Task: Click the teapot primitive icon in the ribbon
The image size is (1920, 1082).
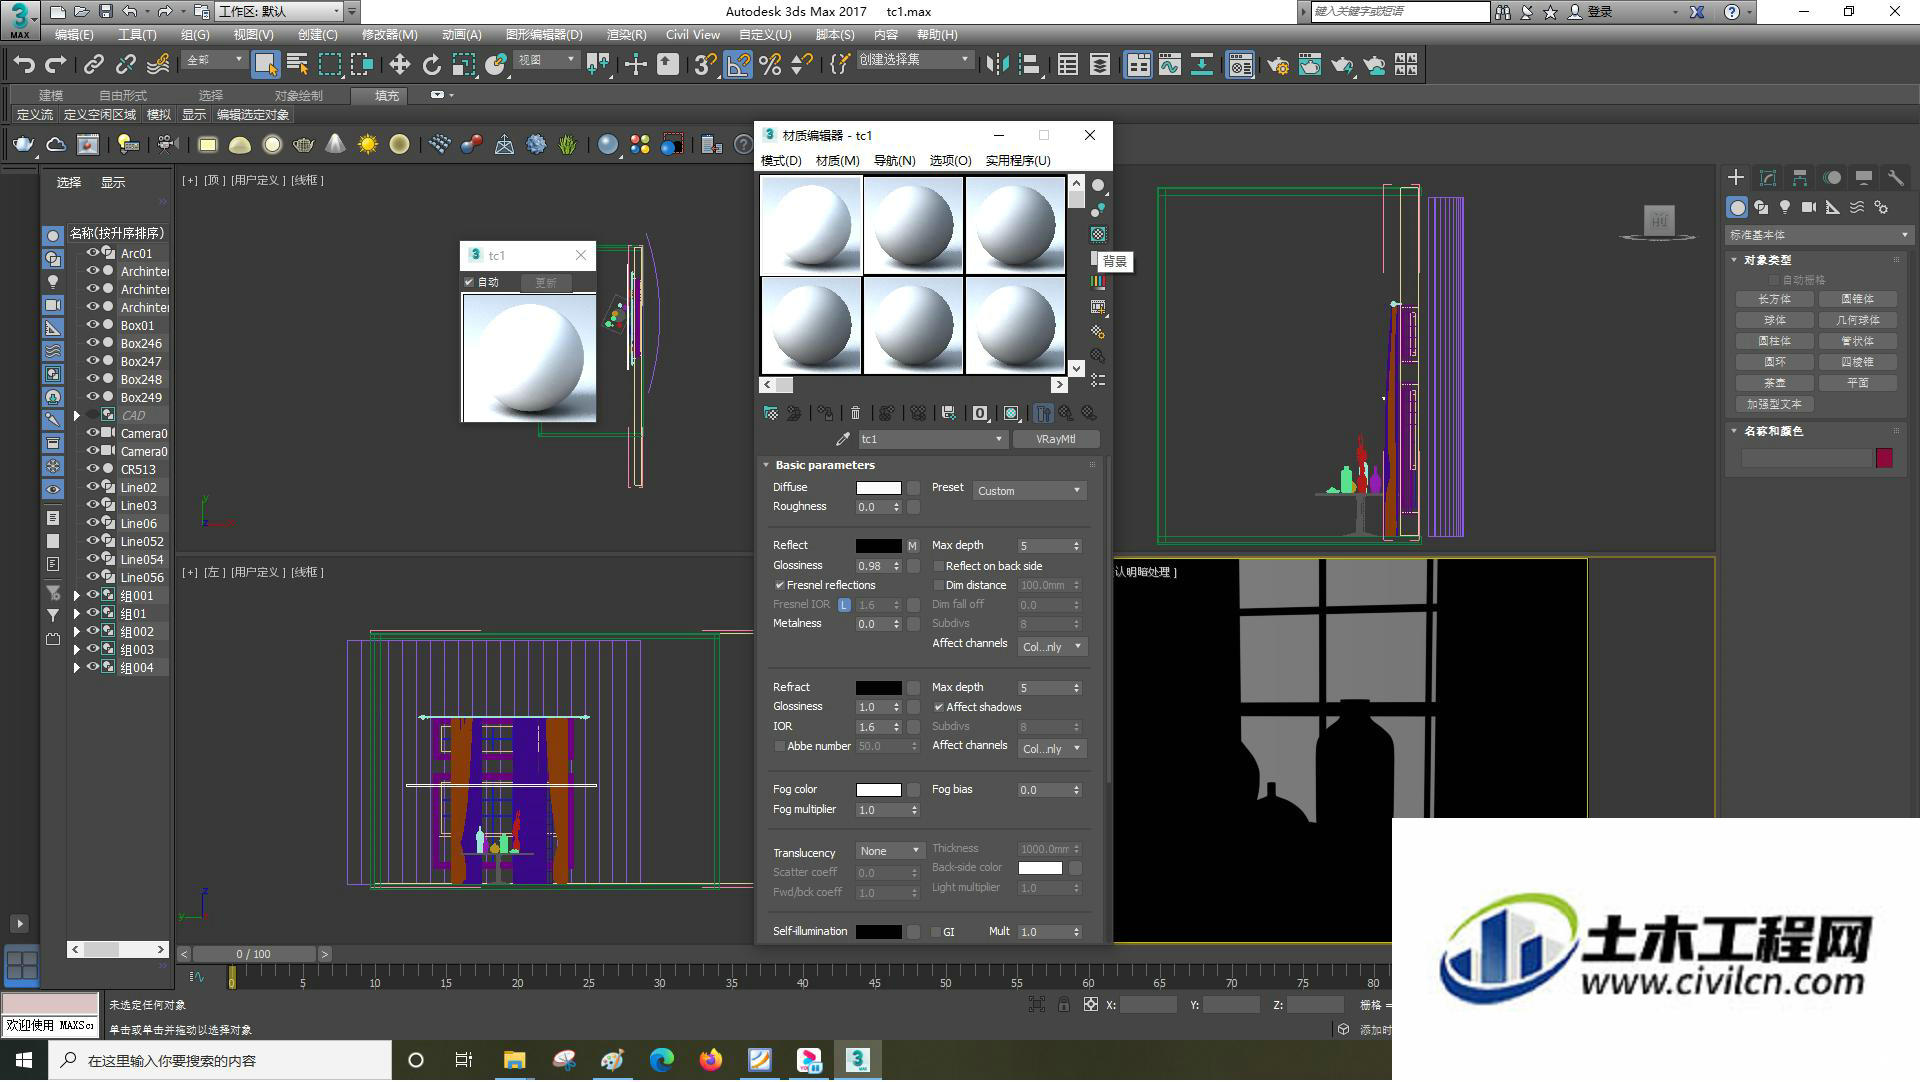Action: 304,145
